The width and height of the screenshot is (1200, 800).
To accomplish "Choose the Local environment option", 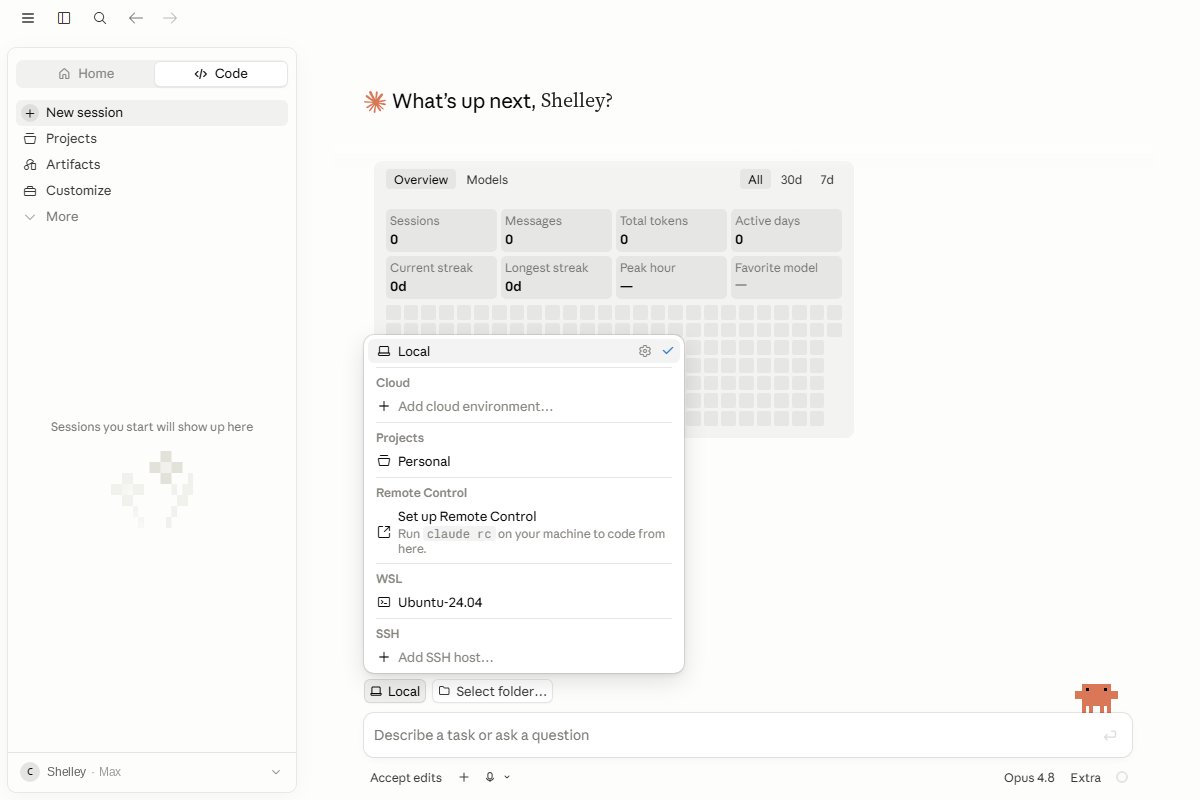I will tap(524, 351).
